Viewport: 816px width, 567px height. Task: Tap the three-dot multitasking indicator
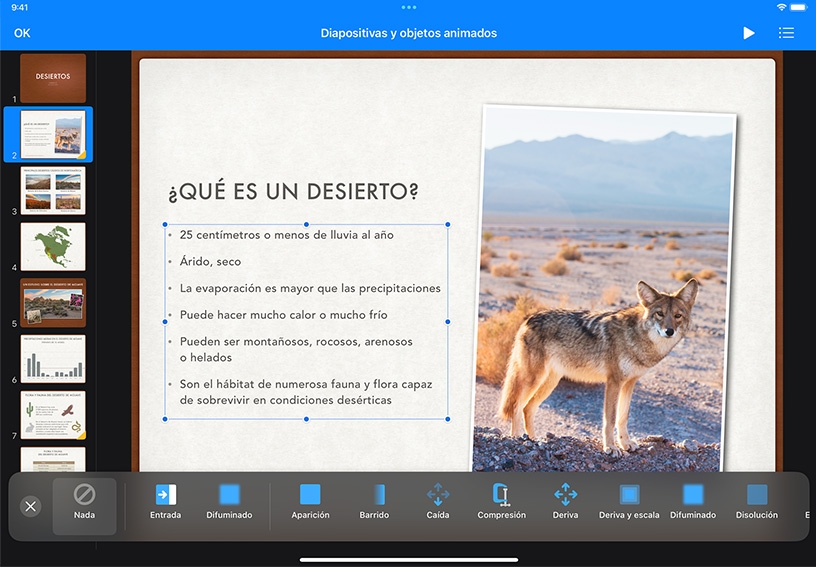(409, 7)
